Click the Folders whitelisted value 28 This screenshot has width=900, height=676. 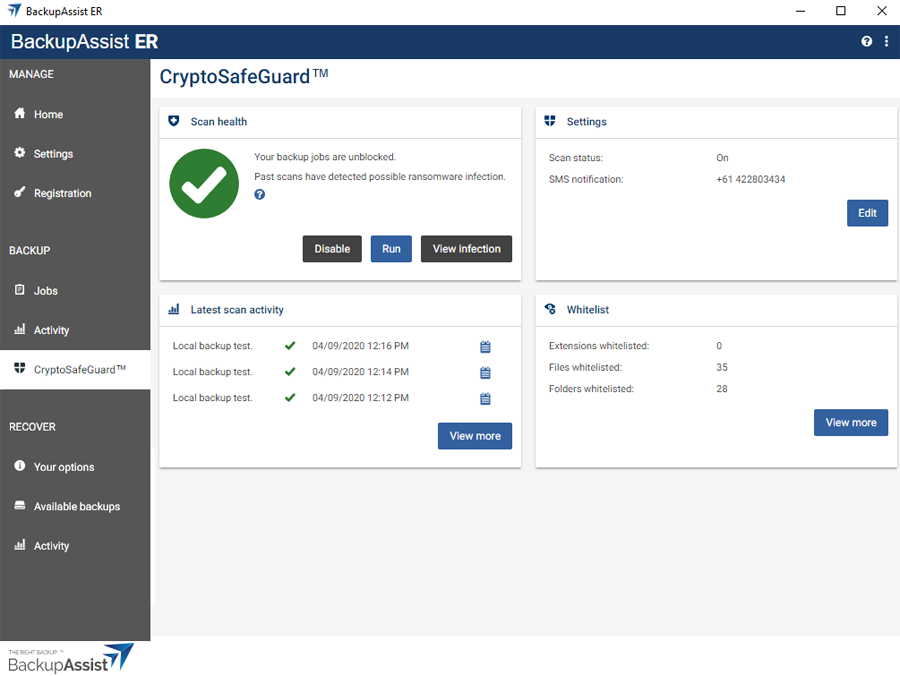pos(722,388)
